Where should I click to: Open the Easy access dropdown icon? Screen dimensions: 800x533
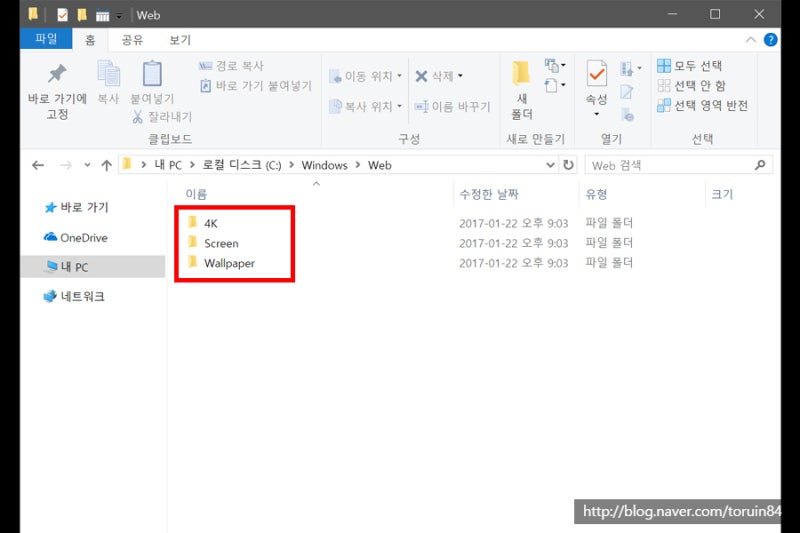[x=555, y=85]
